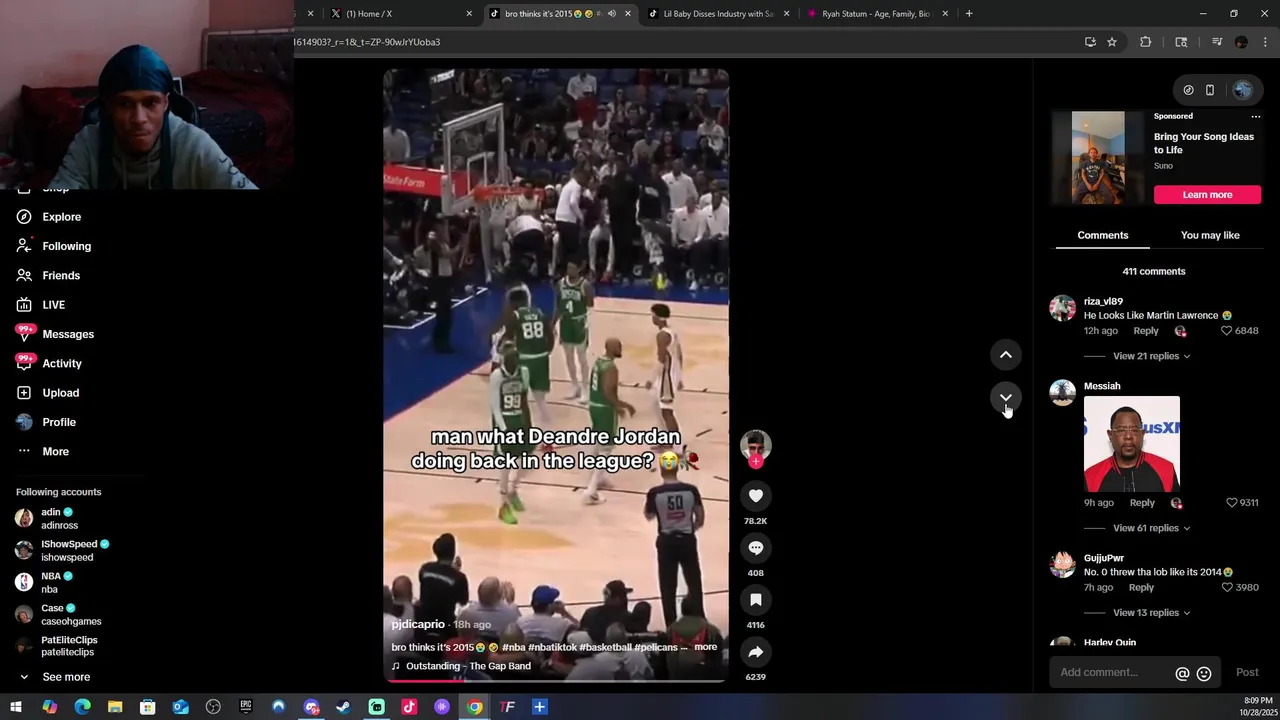
Task: Click the phone app icon in the top-right pill
Action: tap(1210, 90)
